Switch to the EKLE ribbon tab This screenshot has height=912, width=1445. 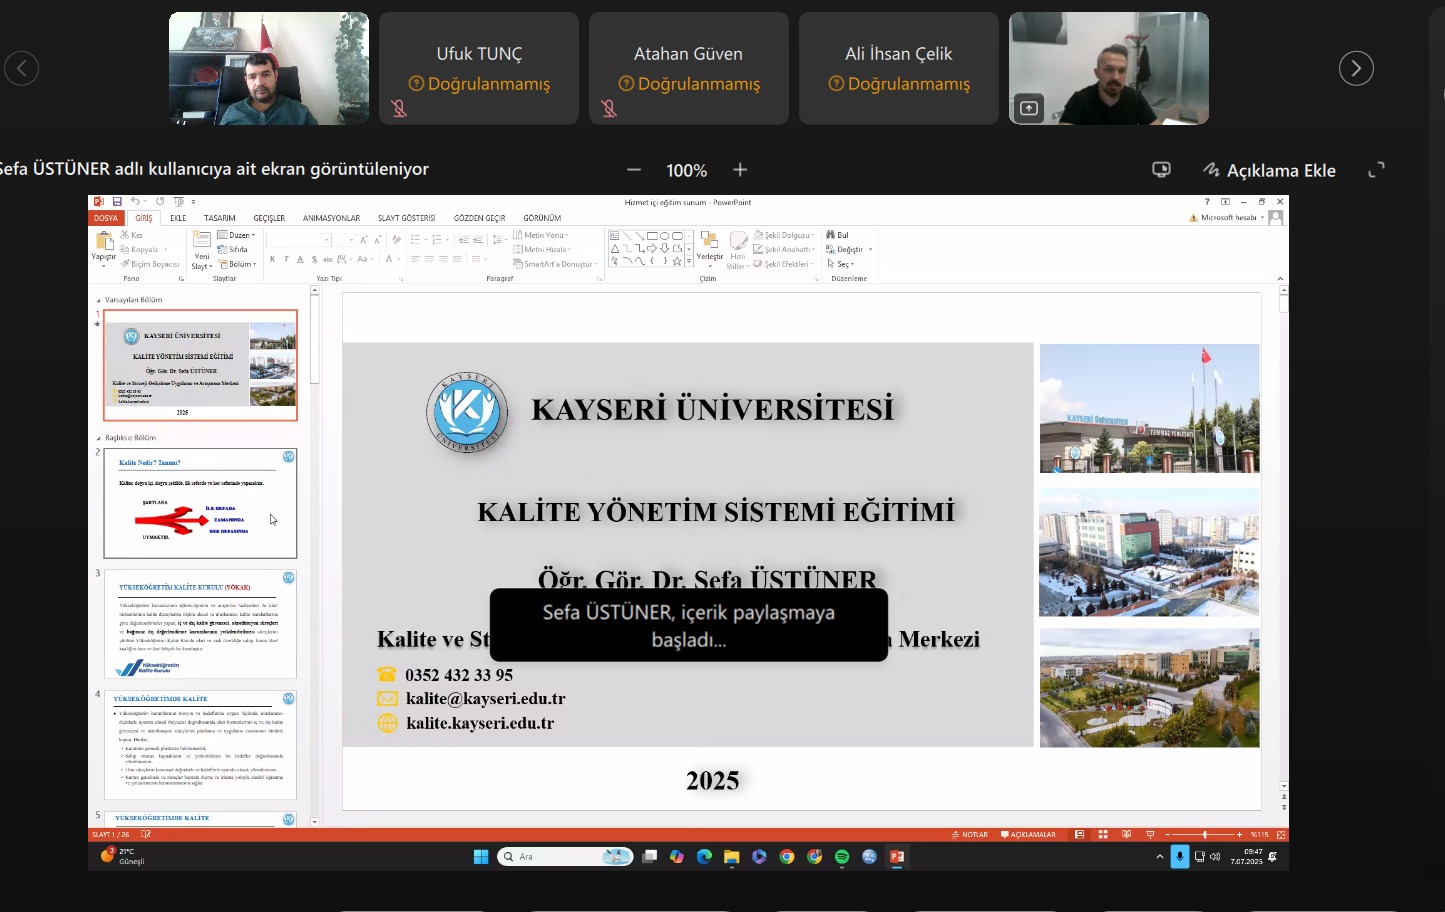point(178,218)
